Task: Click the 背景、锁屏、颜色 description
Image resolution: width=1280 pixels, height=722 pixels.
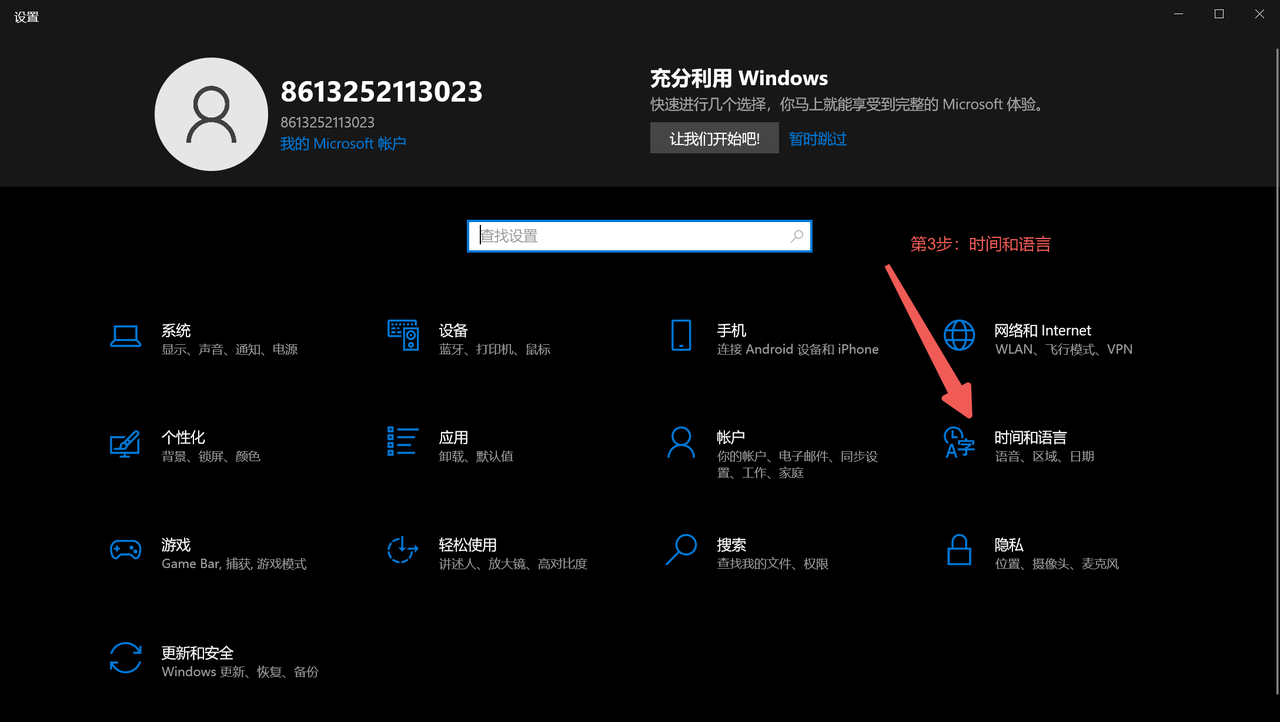Action: pos(210,456)
